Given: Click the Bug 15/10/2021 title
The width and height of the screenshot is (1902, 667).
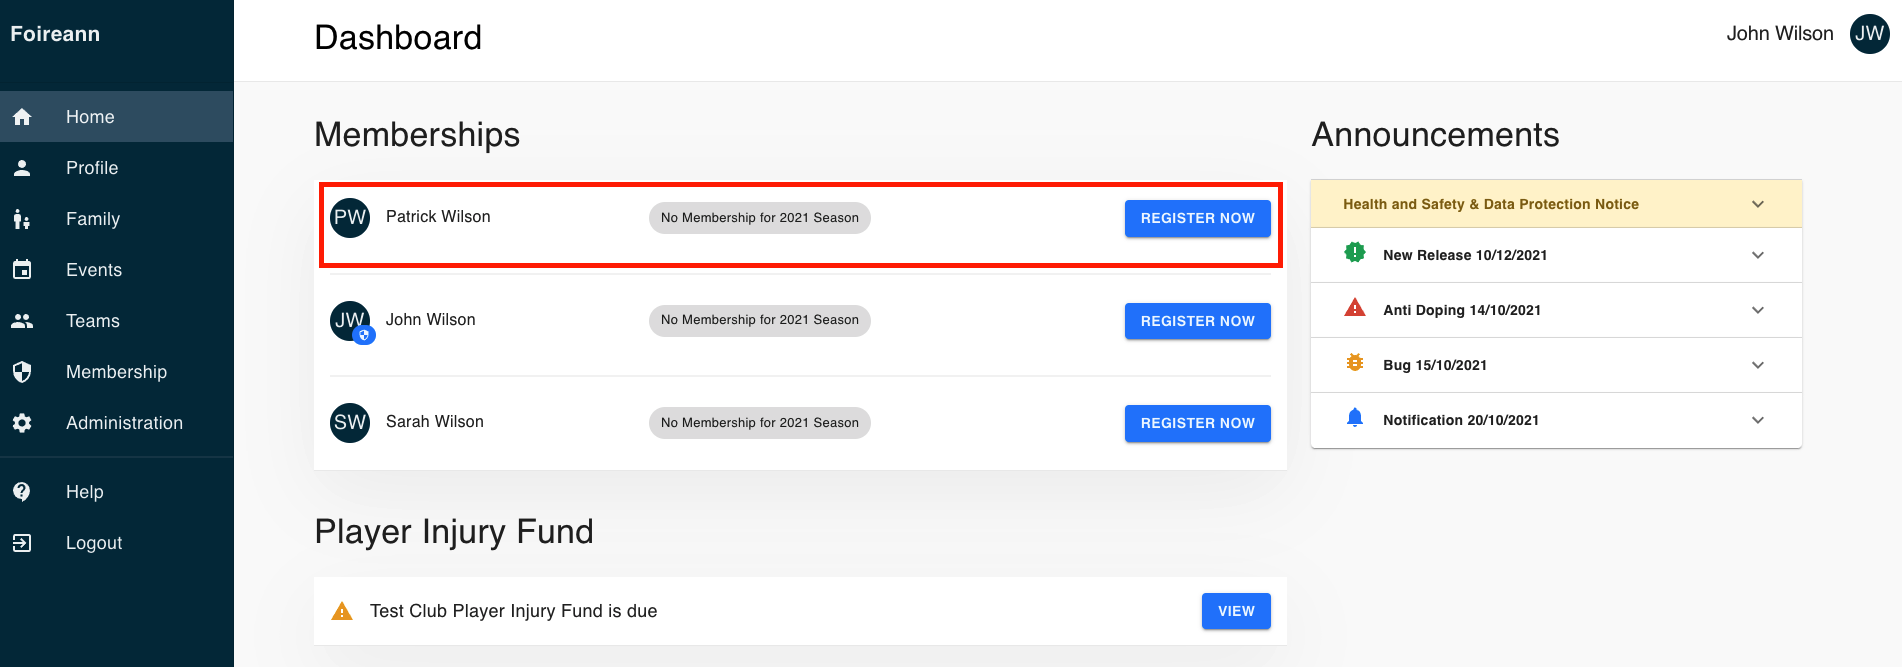Looking at the screenshot, I should tap(1435, 365).
